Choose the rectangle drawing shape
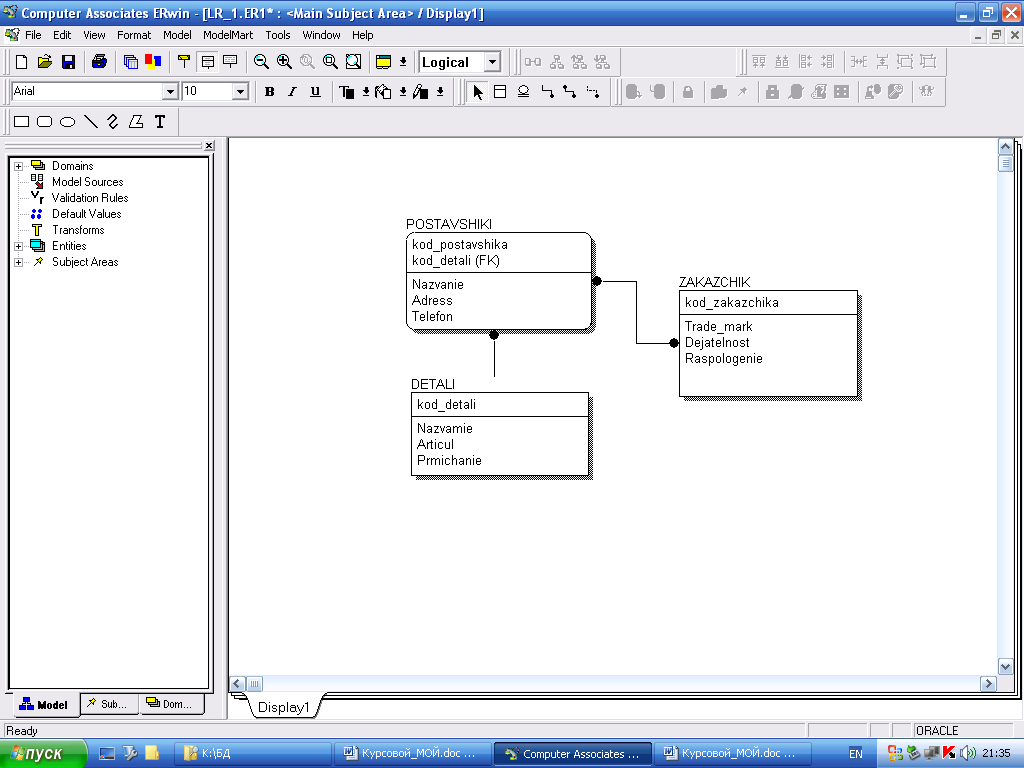1024x768 pixels. click(x=22, y=121)
